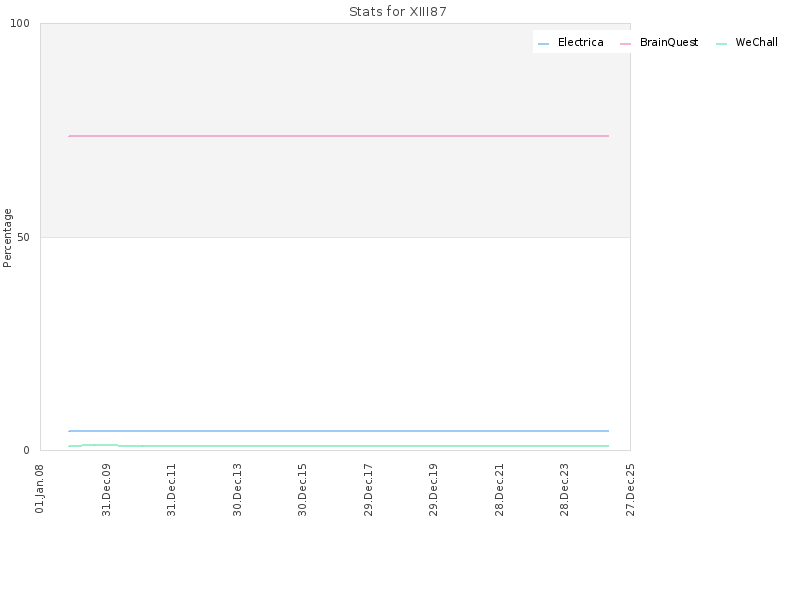Click the 50 y-axis tick label
The image size is (800, 600).
click(23, 237)
